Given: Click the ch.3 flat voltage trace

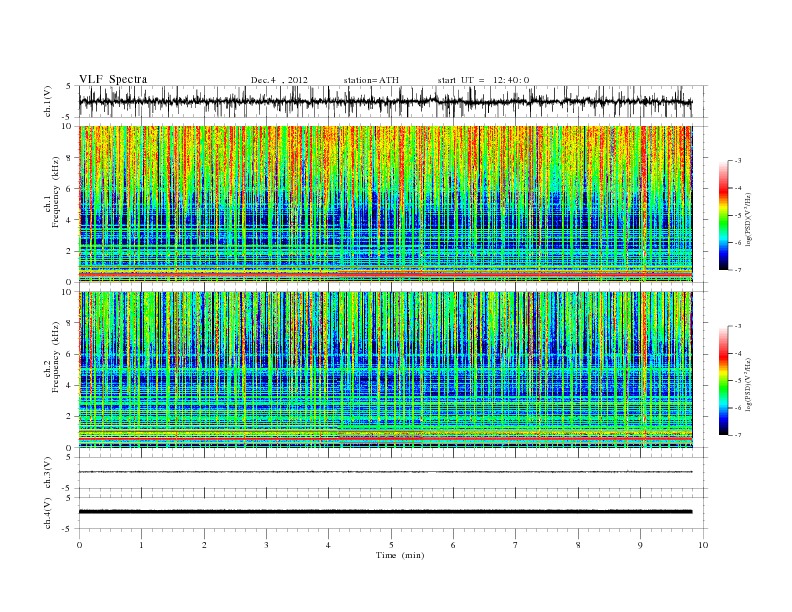Looking at the screenshot, I should 385,472.
